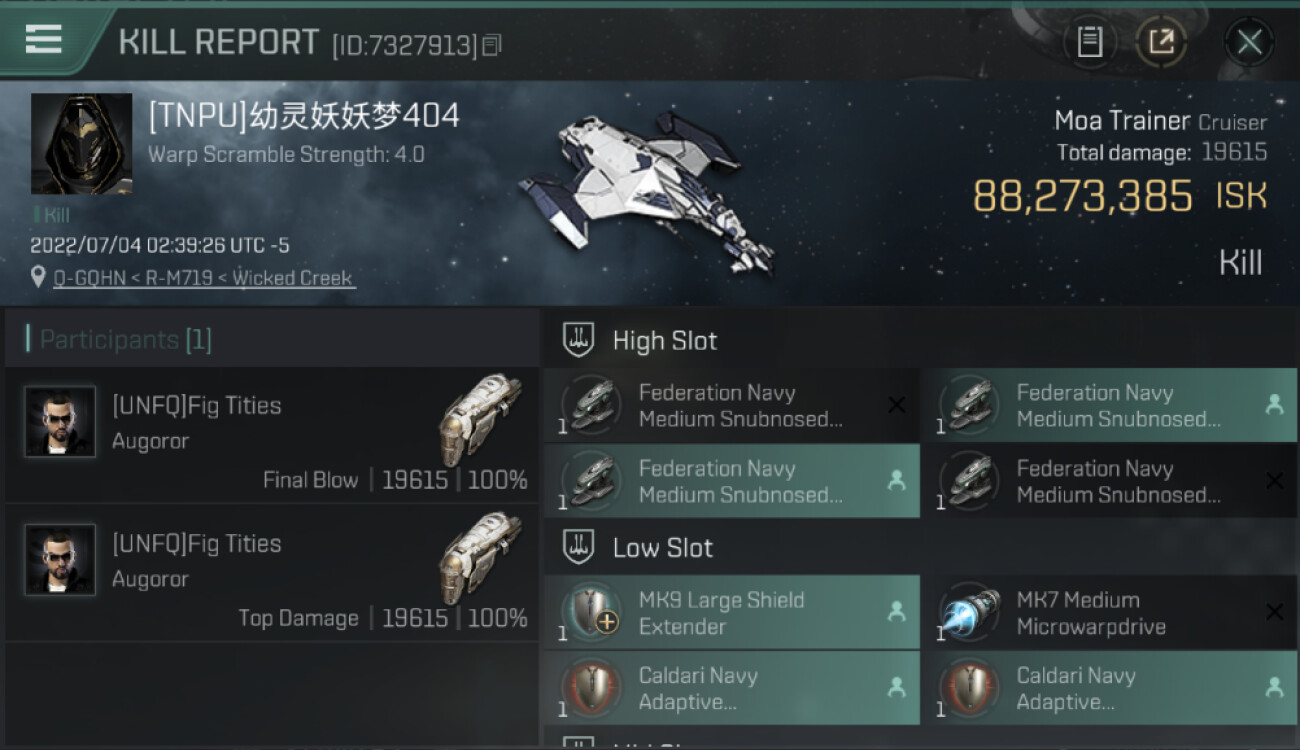Open Augoror ship icon of Final Blow
Screen dimensions: 1300x750
click(x=481, y=419)
